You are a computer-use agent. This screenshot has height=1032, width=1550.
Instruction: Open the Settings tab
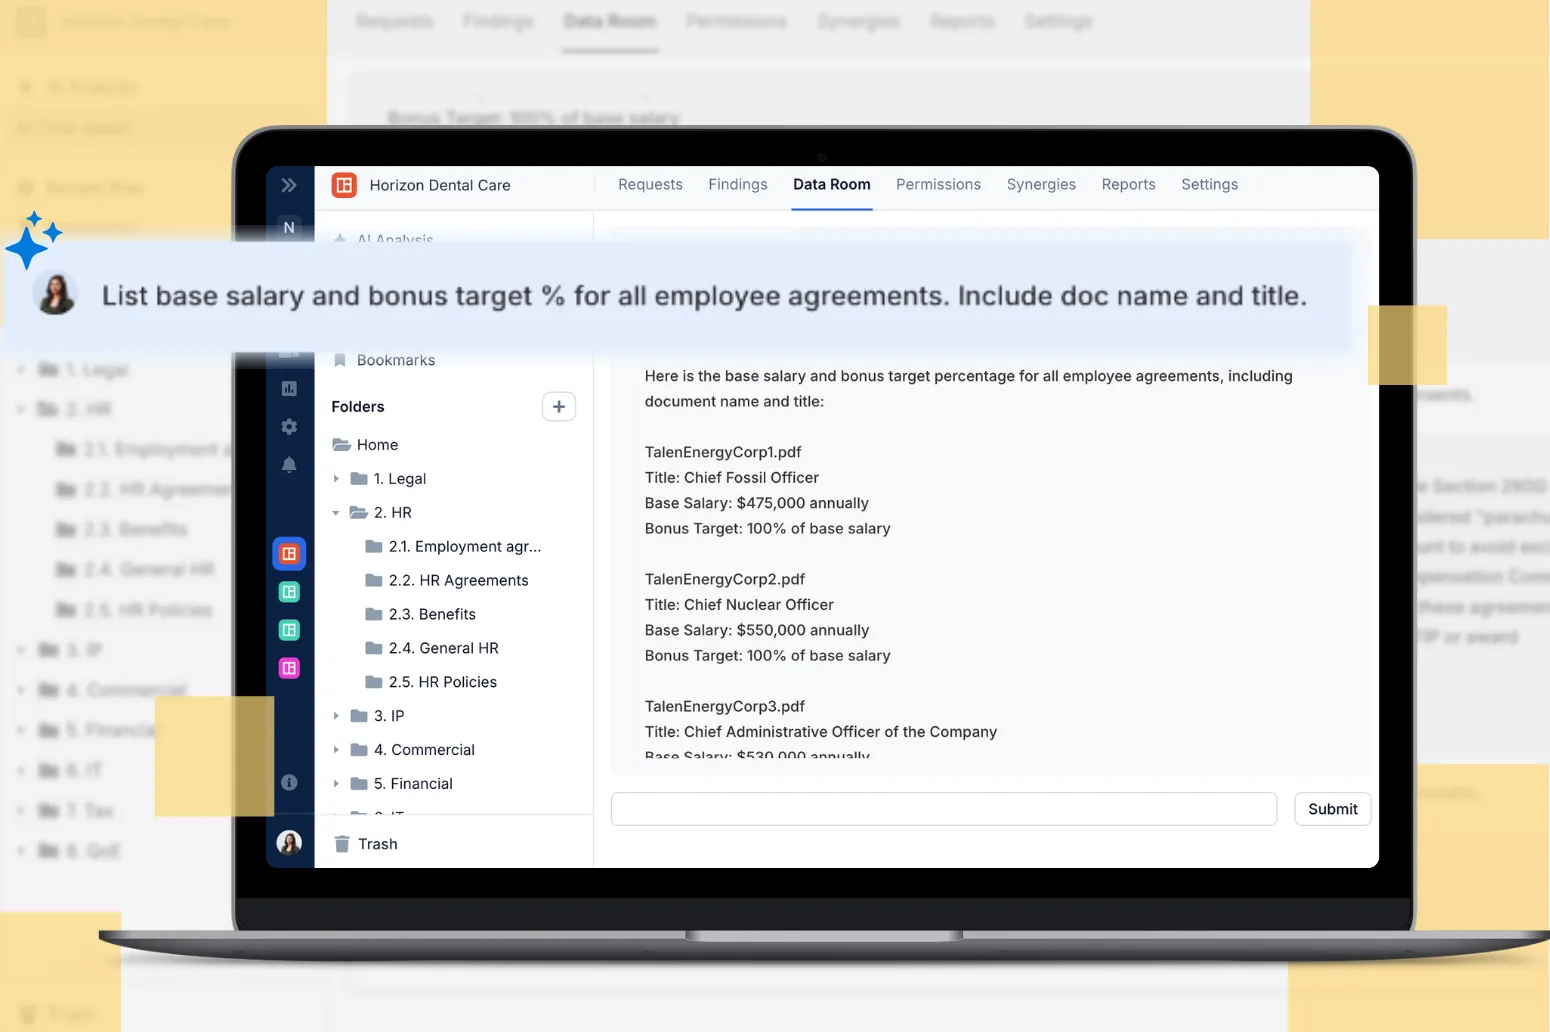[1209, 185]
